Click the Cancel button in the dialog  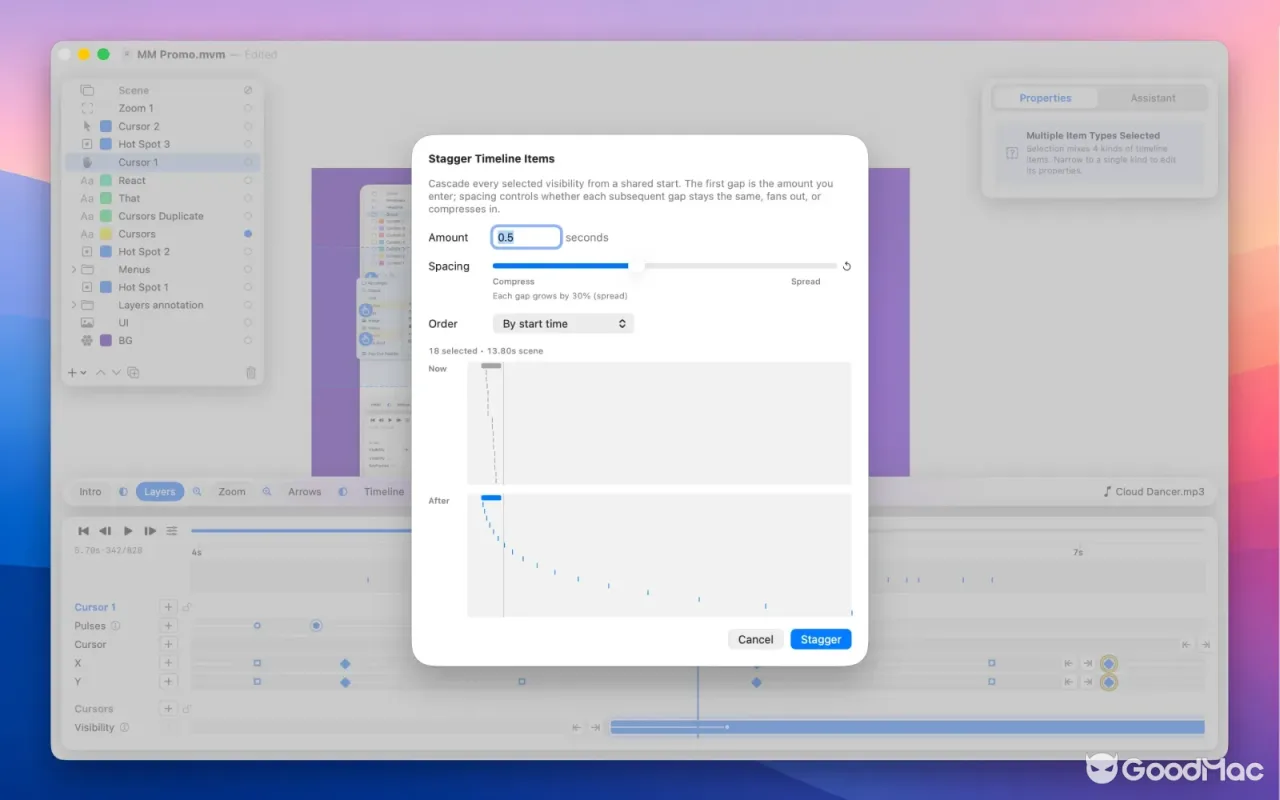pyautogui.click(x=756, y=639)
